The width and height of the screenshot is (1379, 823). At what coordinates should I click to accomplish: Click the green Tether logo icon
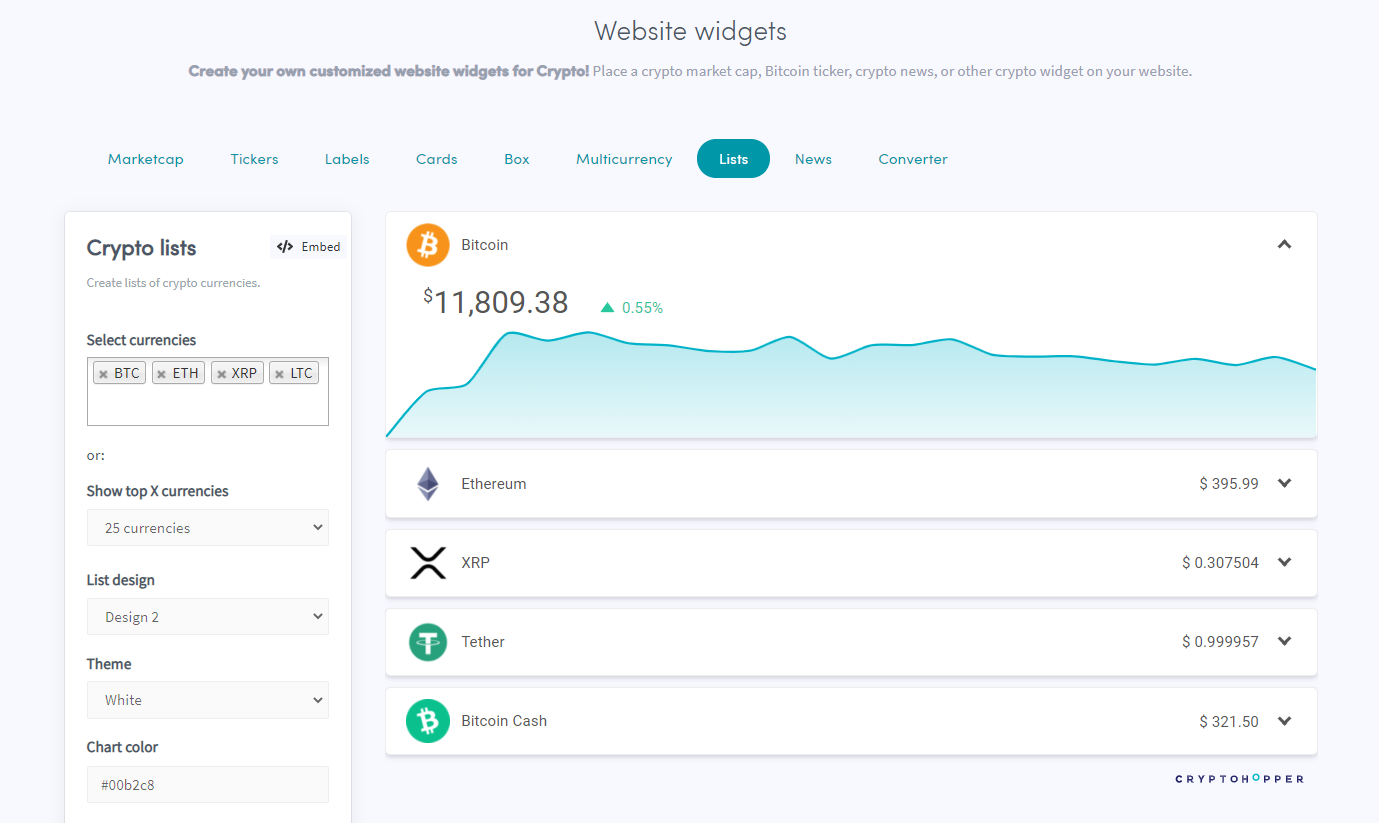pos(428,642)
